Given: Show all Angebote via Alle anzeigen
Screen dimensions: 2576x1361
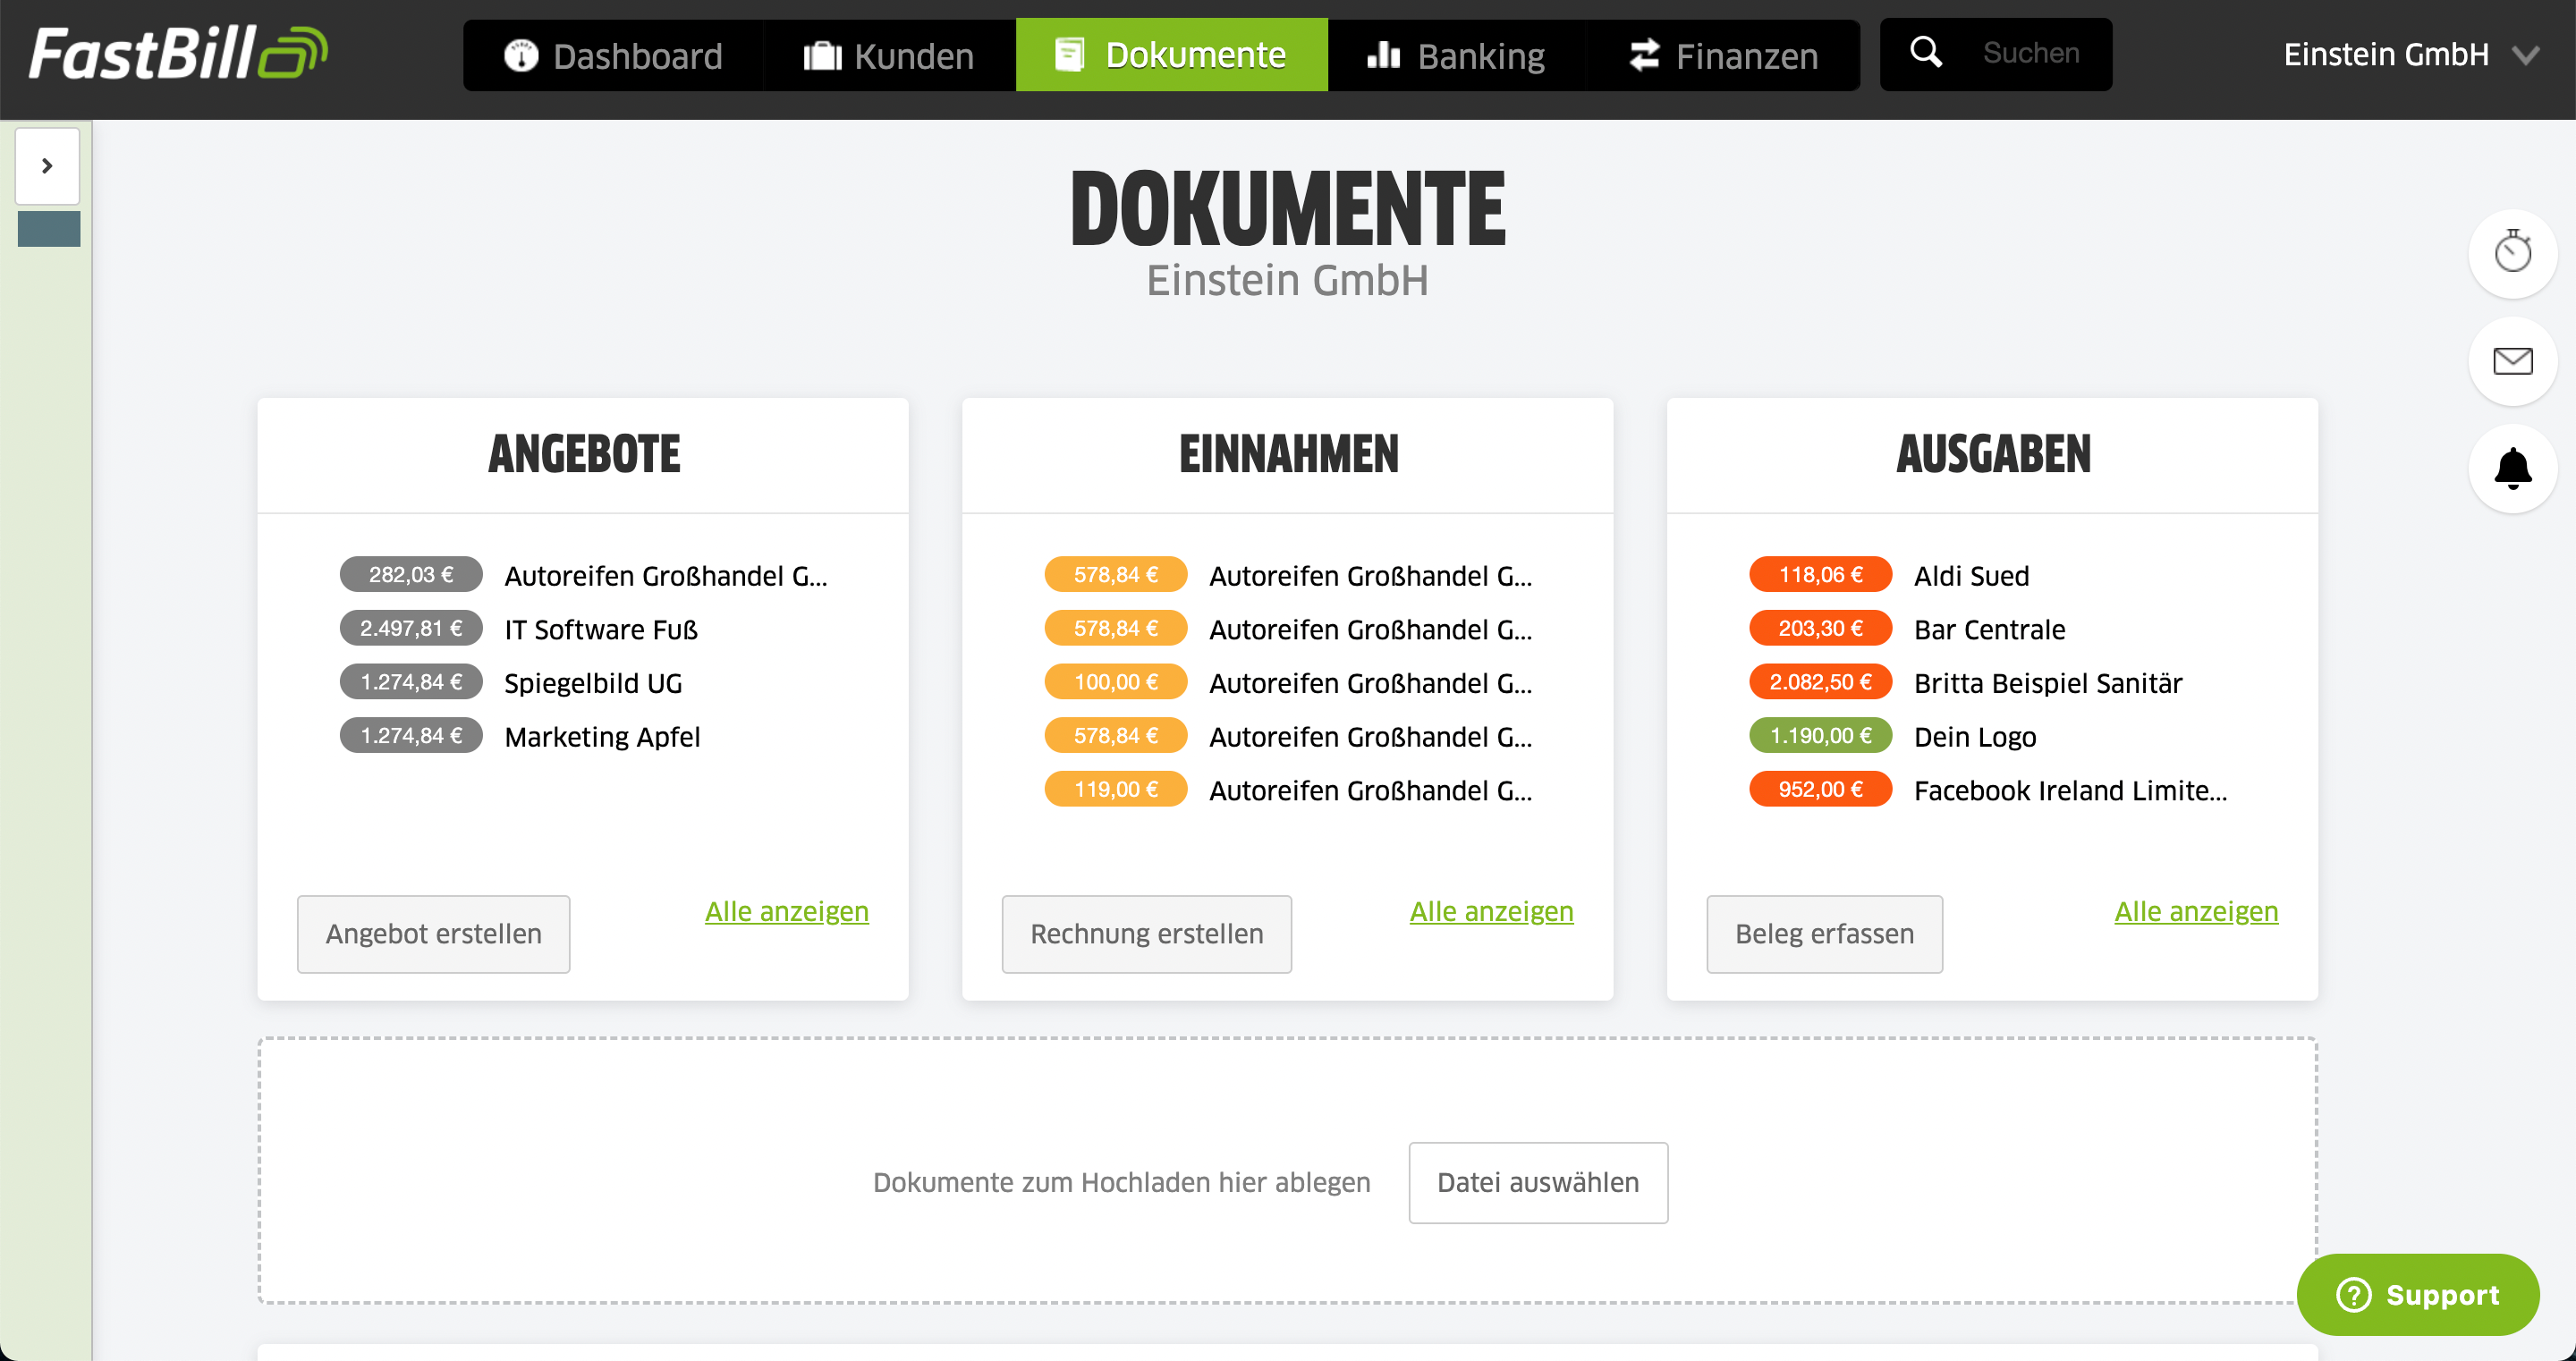Looking at the screenshot, I should [786, 911].
